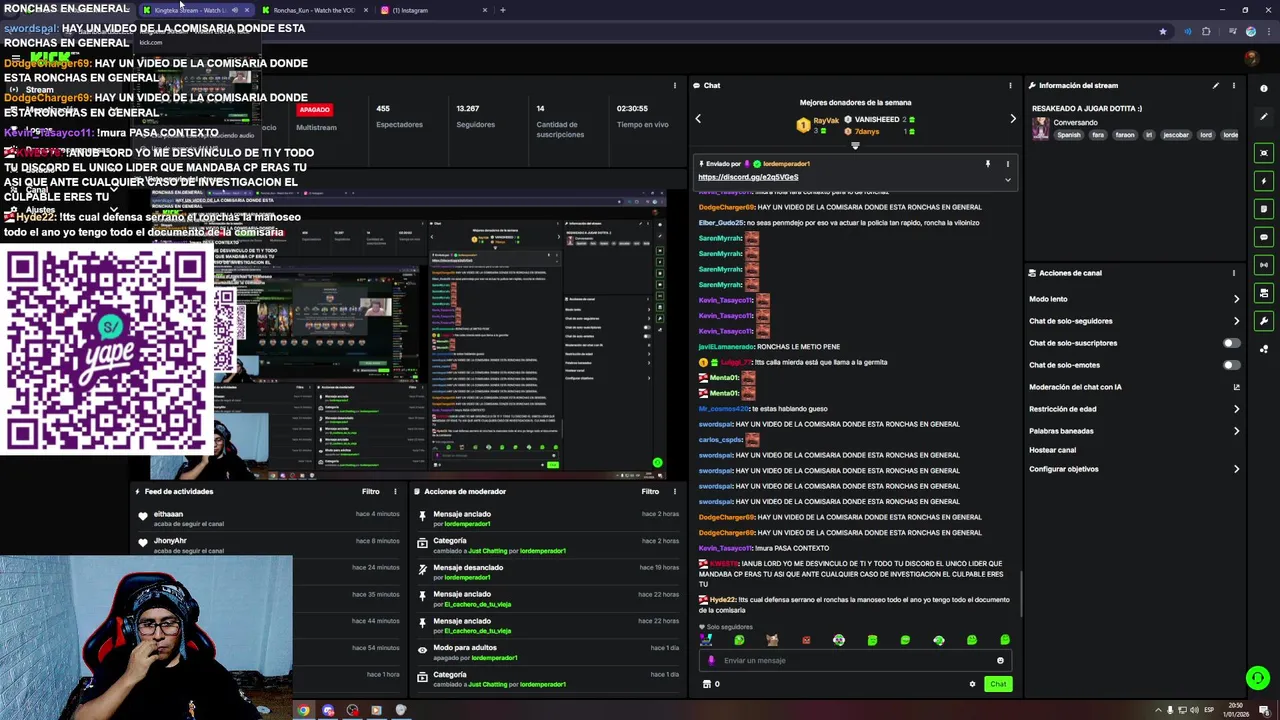Click the wrench tool icon in right sidebar
This screenshot has height=720, width=1280.
[x=1264, y=321]
